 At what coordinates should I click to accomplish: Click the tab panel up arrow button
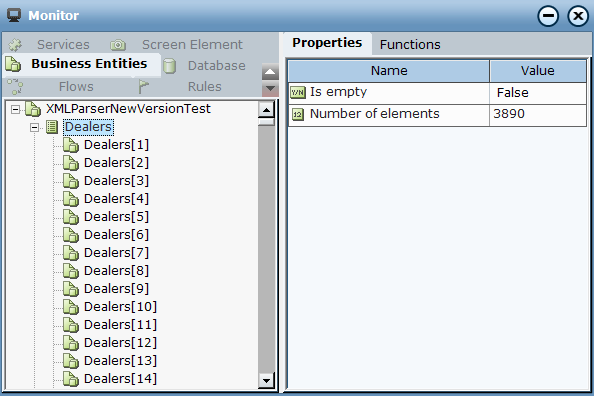[270, 72]
